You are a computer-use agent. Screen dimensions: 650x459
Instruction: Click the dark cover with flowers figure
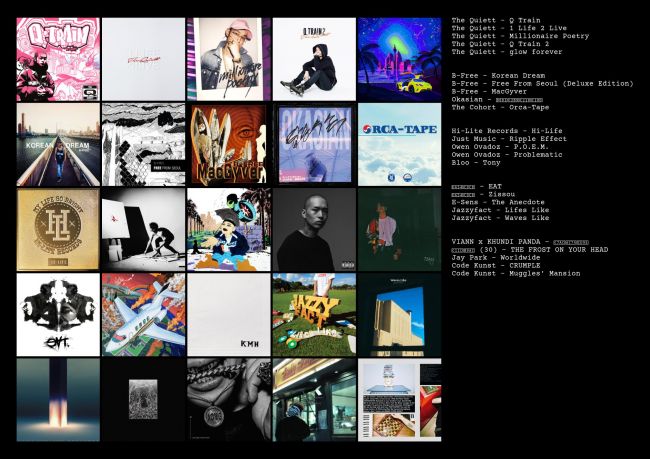(400, 230)
